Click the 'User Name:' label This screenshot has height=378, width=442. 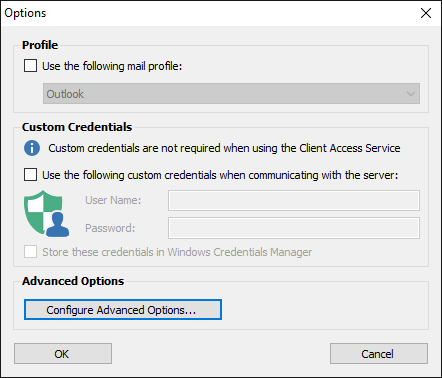(113, 200)
